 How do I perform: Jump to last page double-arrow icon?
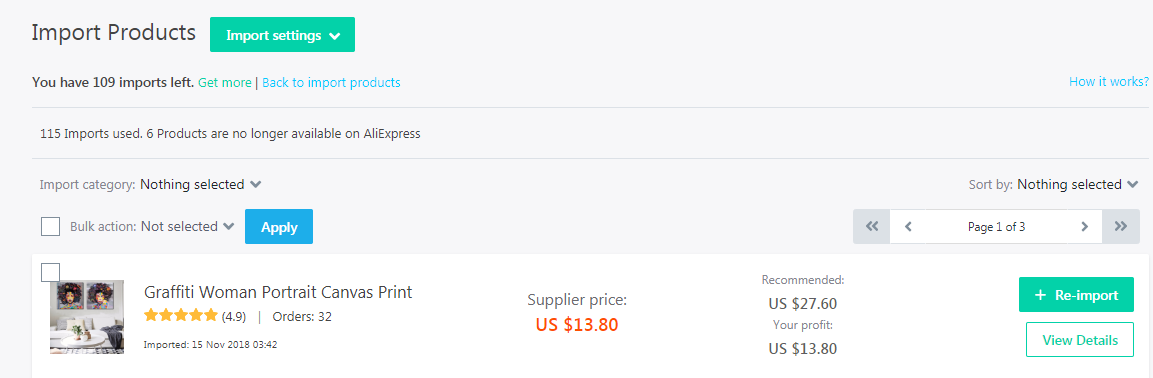(1121, 227)
